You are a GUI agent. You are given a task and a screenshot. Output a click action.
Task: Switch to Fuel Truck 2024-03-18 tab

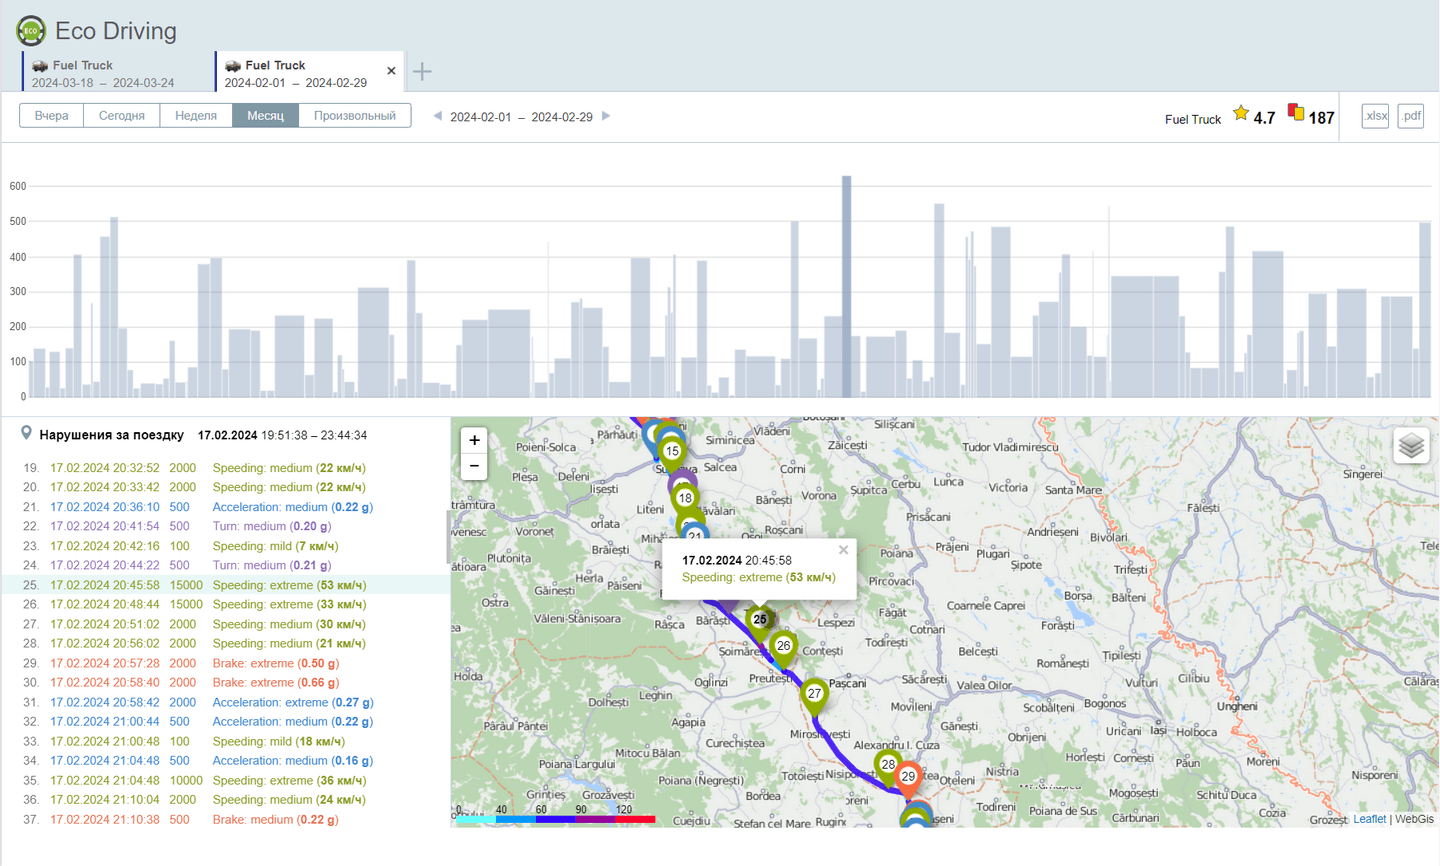103,73
